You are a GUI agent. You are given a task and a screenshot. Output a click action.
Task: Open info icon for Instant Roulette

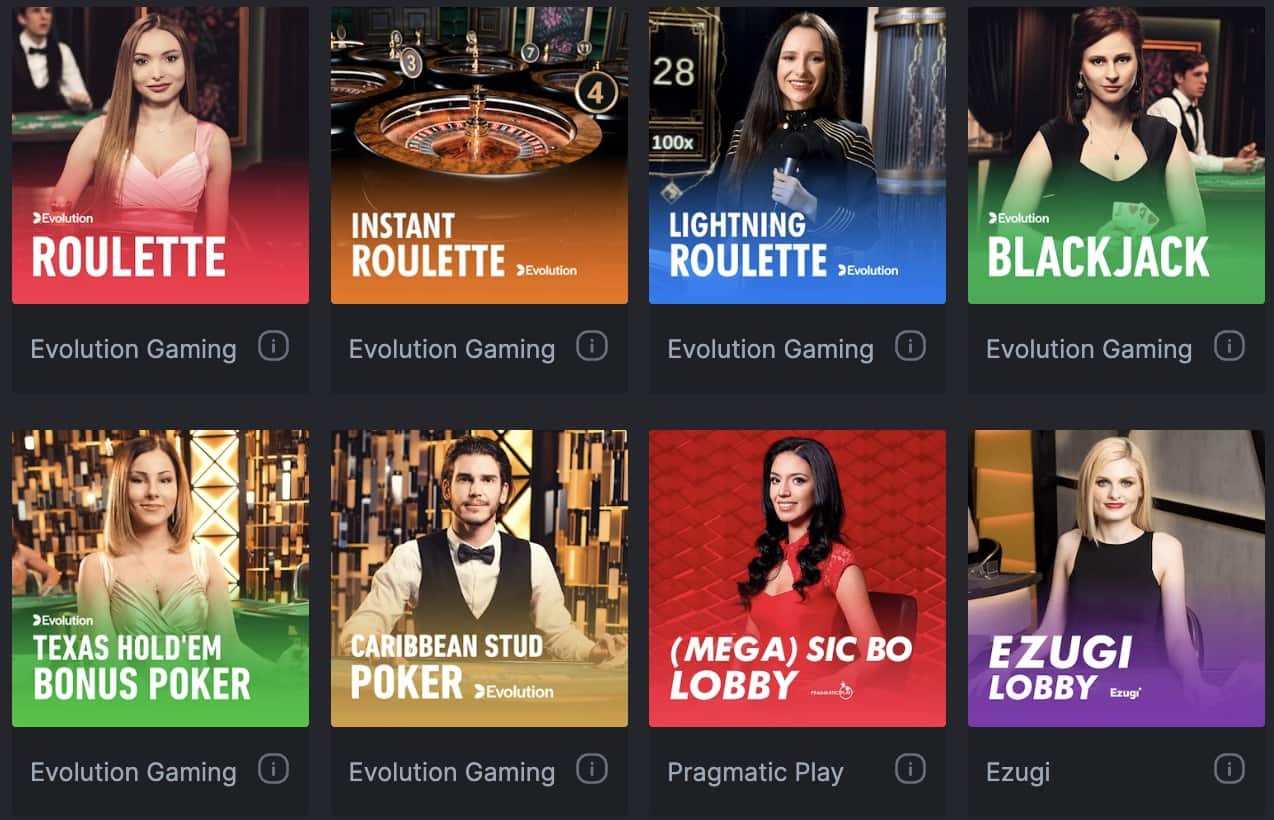pyautogui.click(x=592, y=346)
